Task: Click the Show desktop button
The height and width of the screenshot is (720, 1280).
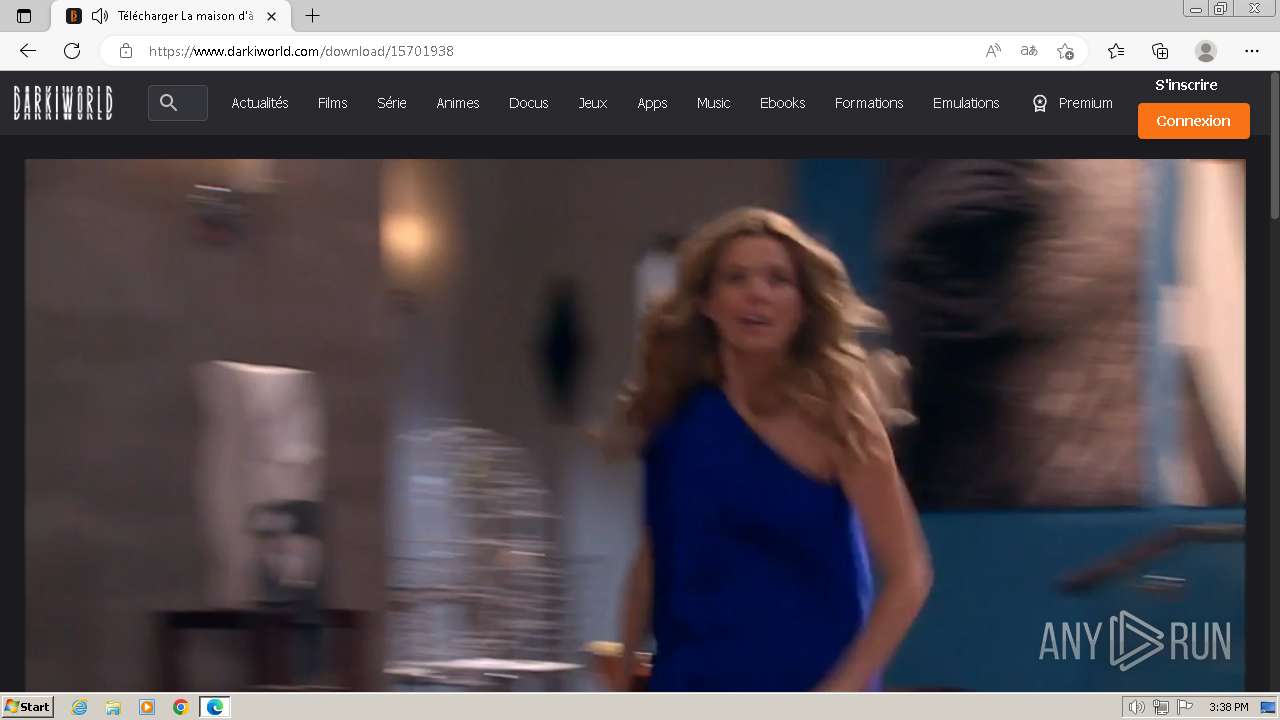Action: tap(1268, 707)
